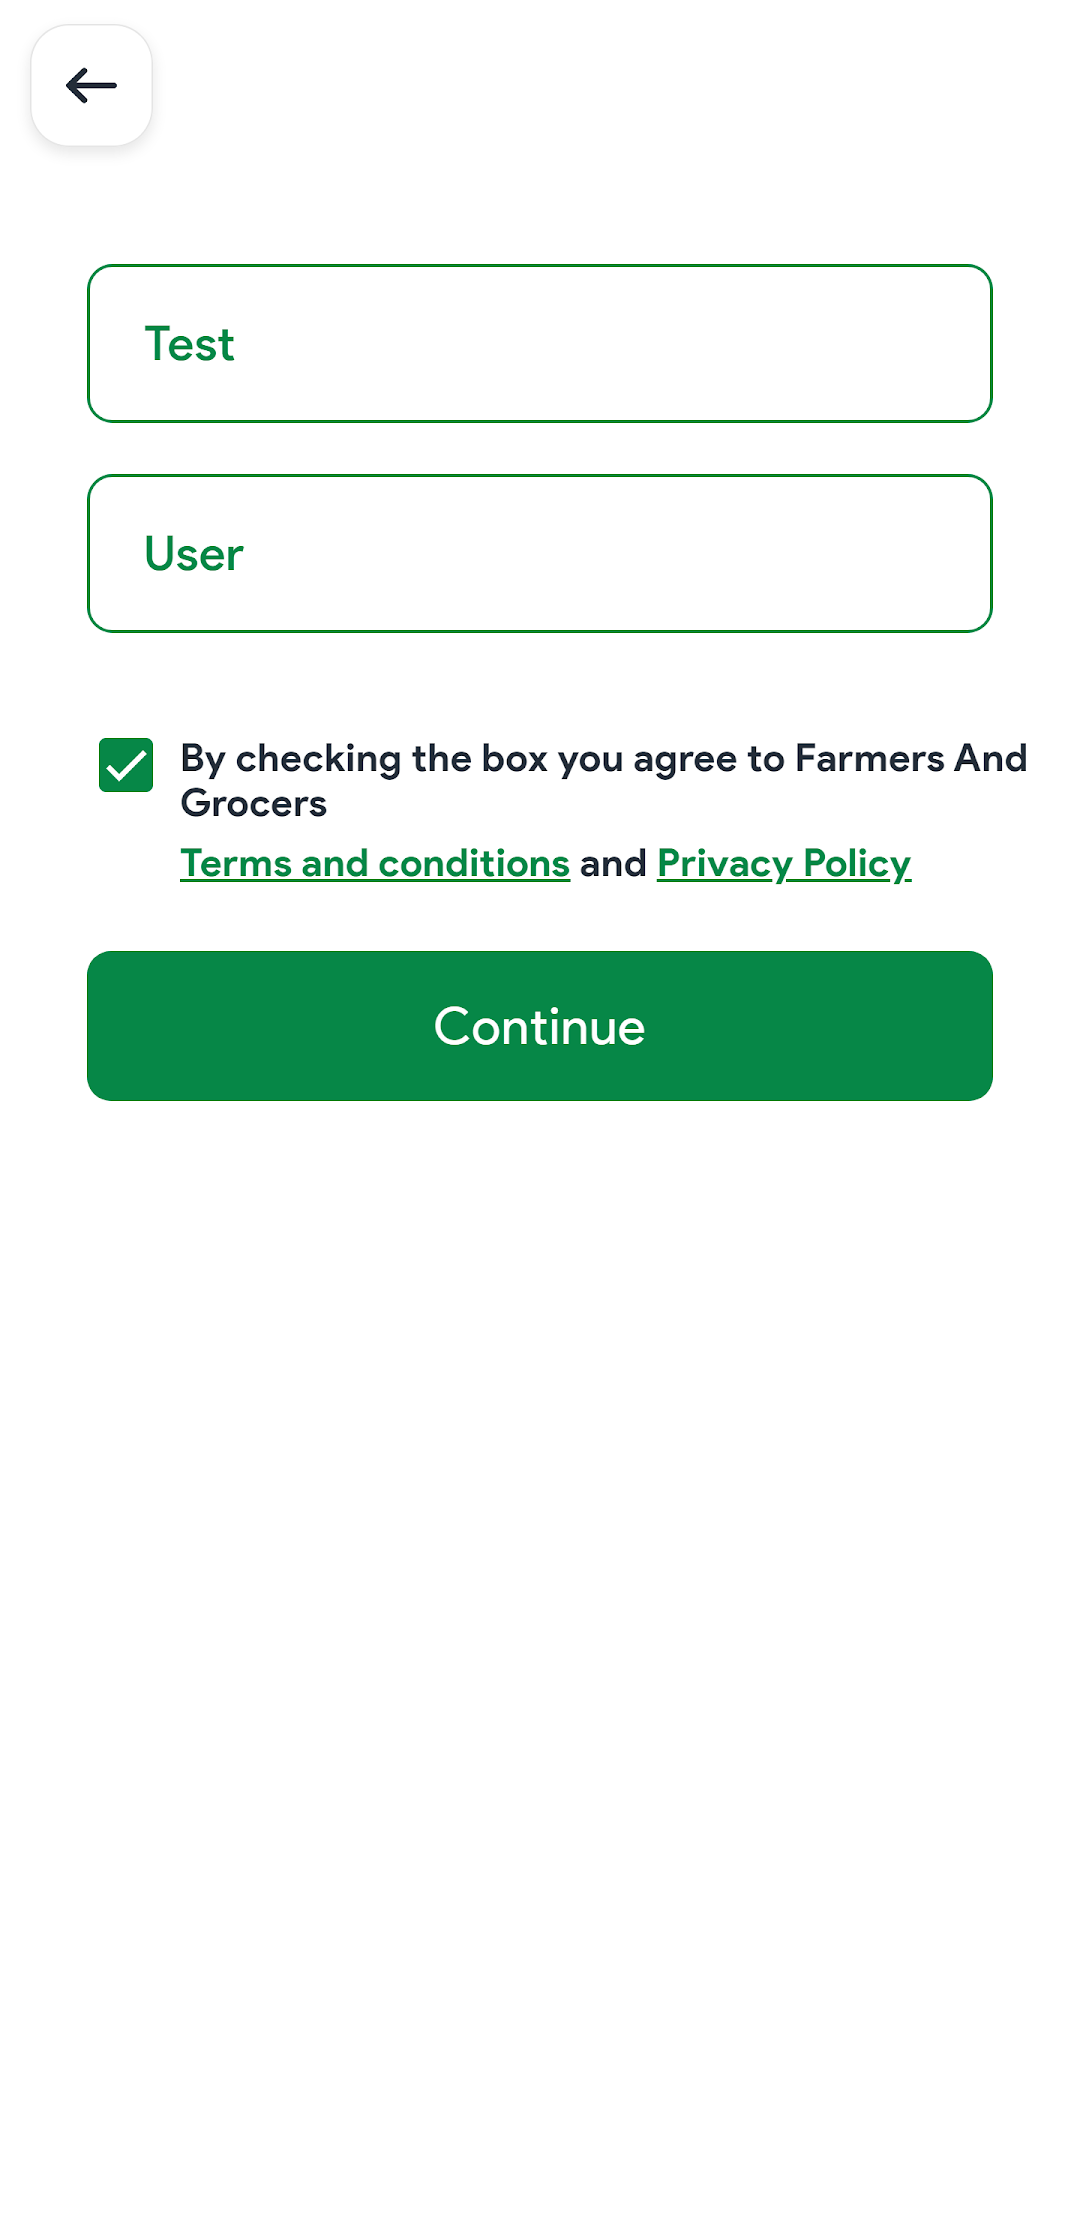This screenshot has width=1080, height=2220.
Task: Tap the back arrow in the top corner
Action: click(x=91, y=86)
